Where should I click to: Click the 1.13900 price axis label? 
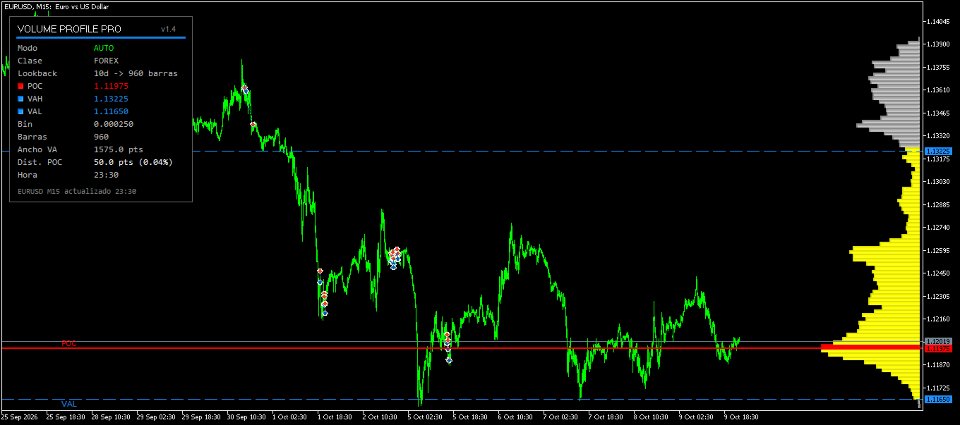coord(939,44)
